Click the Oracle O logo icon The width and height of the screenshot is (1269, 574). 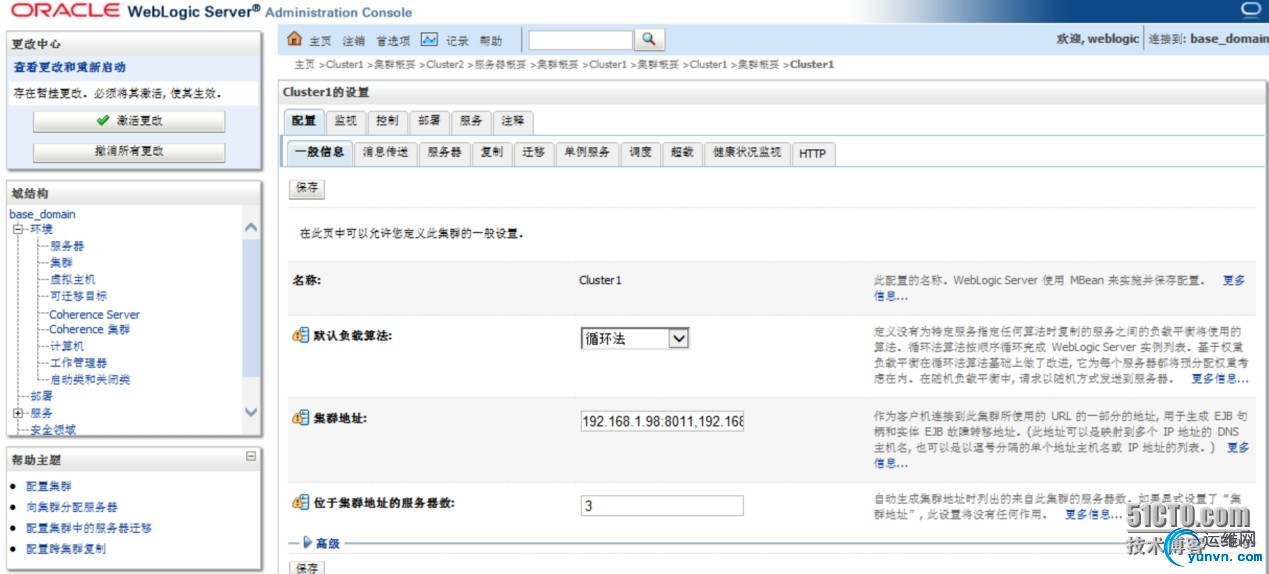click(1251, 11)
